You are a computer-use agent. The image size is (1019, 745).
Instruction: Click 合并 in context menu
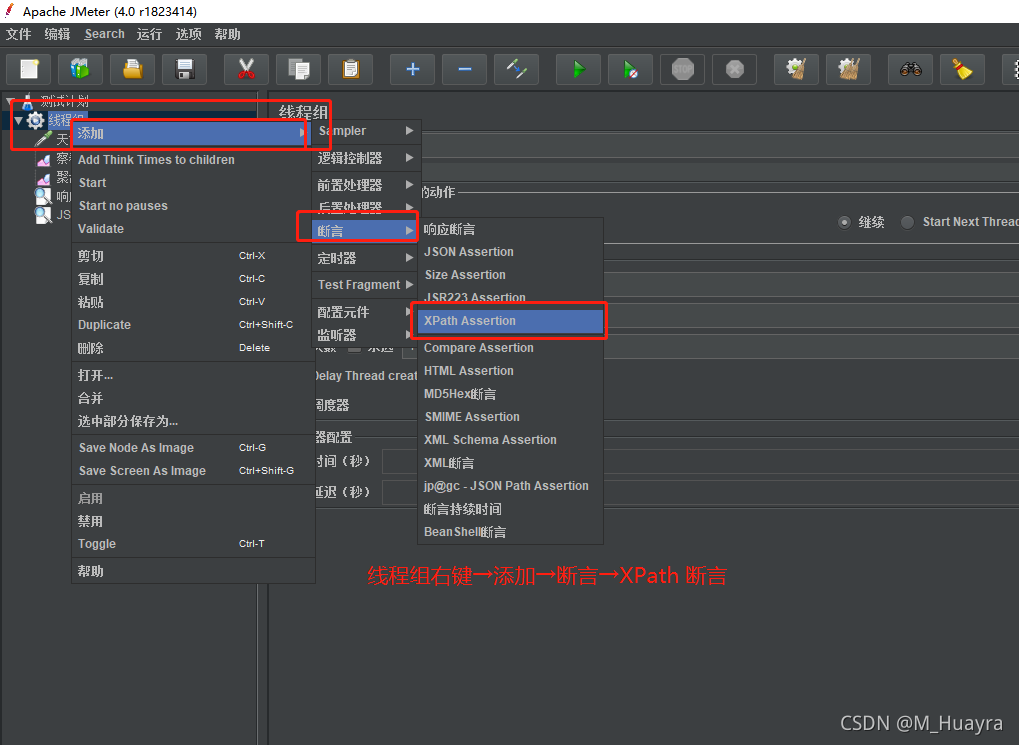tap(193, 398)
